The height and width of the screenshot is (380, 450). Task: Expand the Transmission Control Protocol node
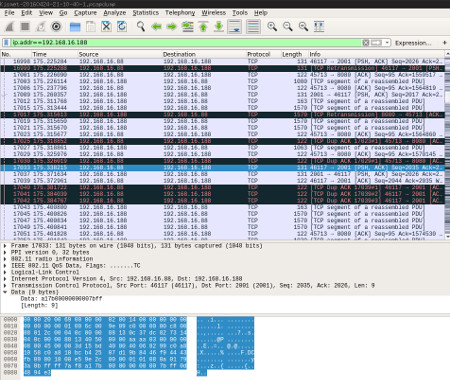tap(5, 285)
